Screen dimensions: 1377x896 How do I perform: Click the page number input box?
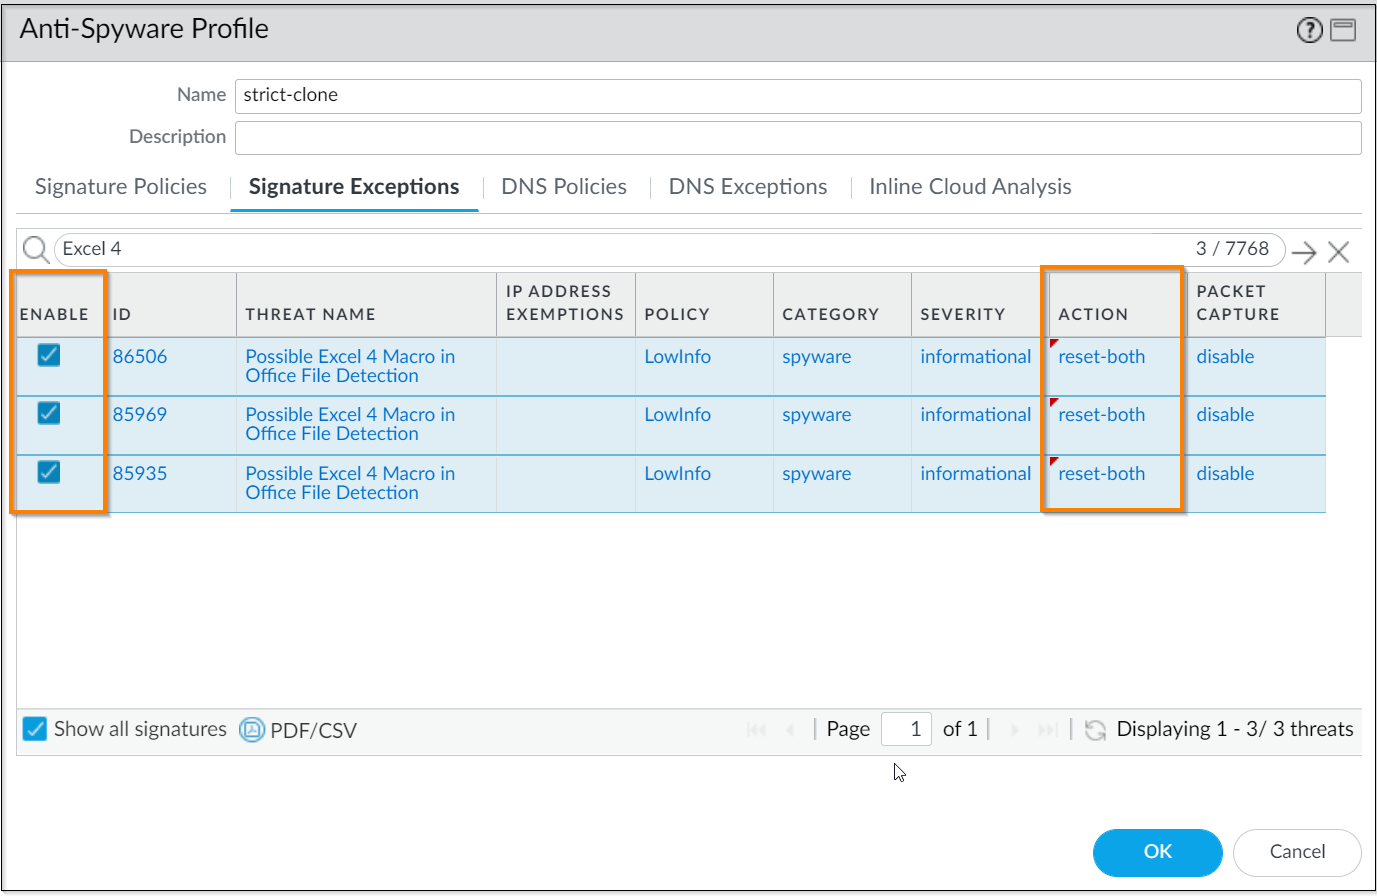906,730
